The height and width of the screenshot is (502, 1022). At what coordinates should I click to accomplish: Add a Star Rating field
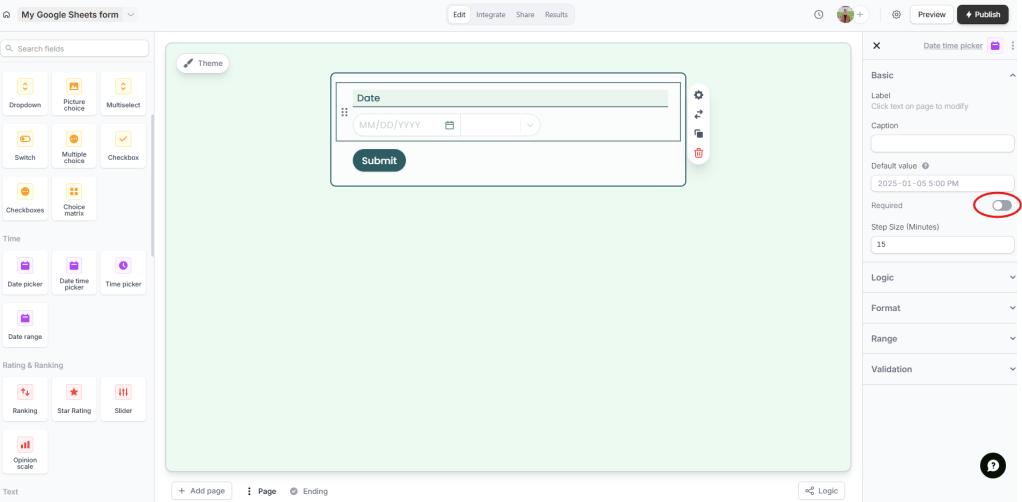click(x=74, y=398)
